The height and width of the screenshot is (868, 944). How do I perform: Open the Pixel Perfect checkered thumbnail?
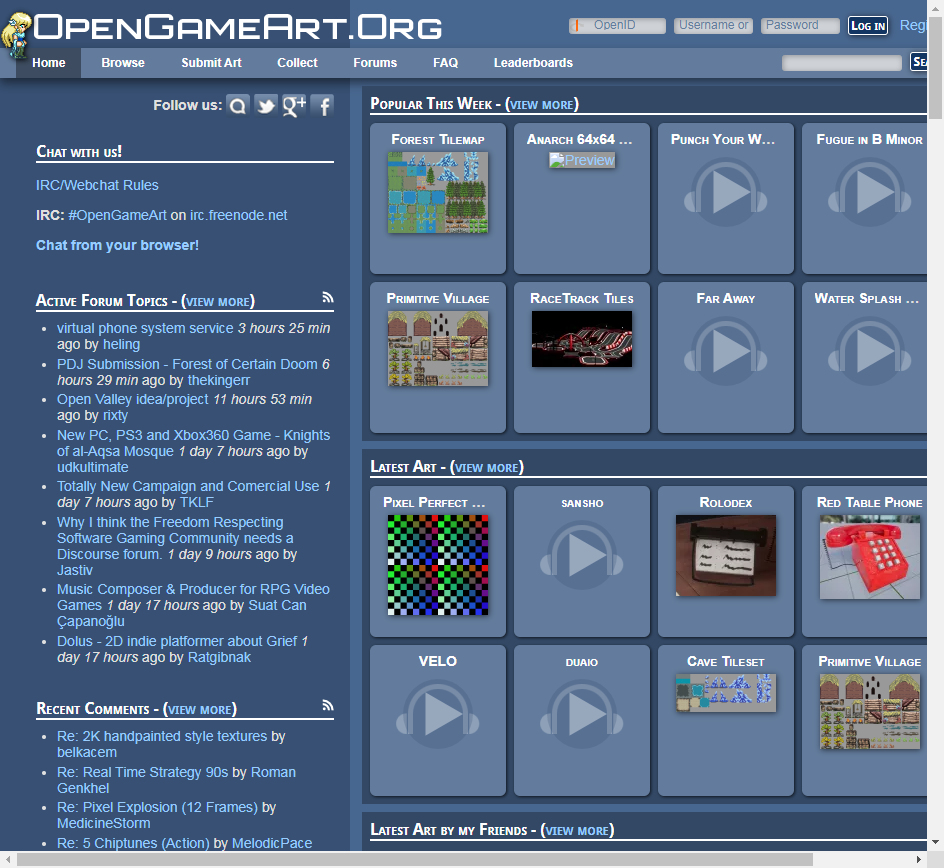(438, 565)
